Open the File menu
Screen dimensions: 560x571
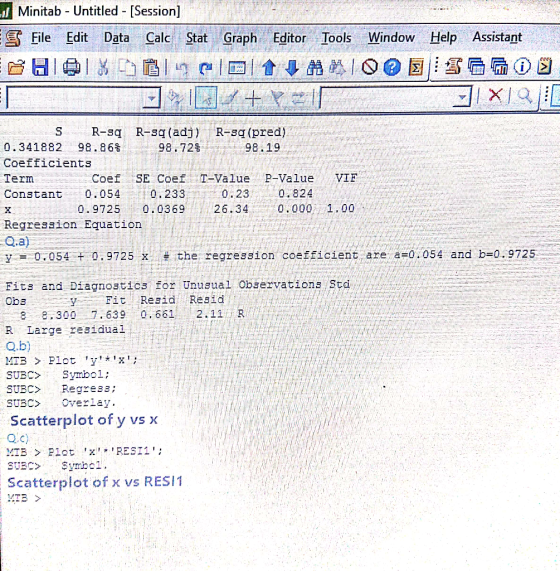coord(41,38)
